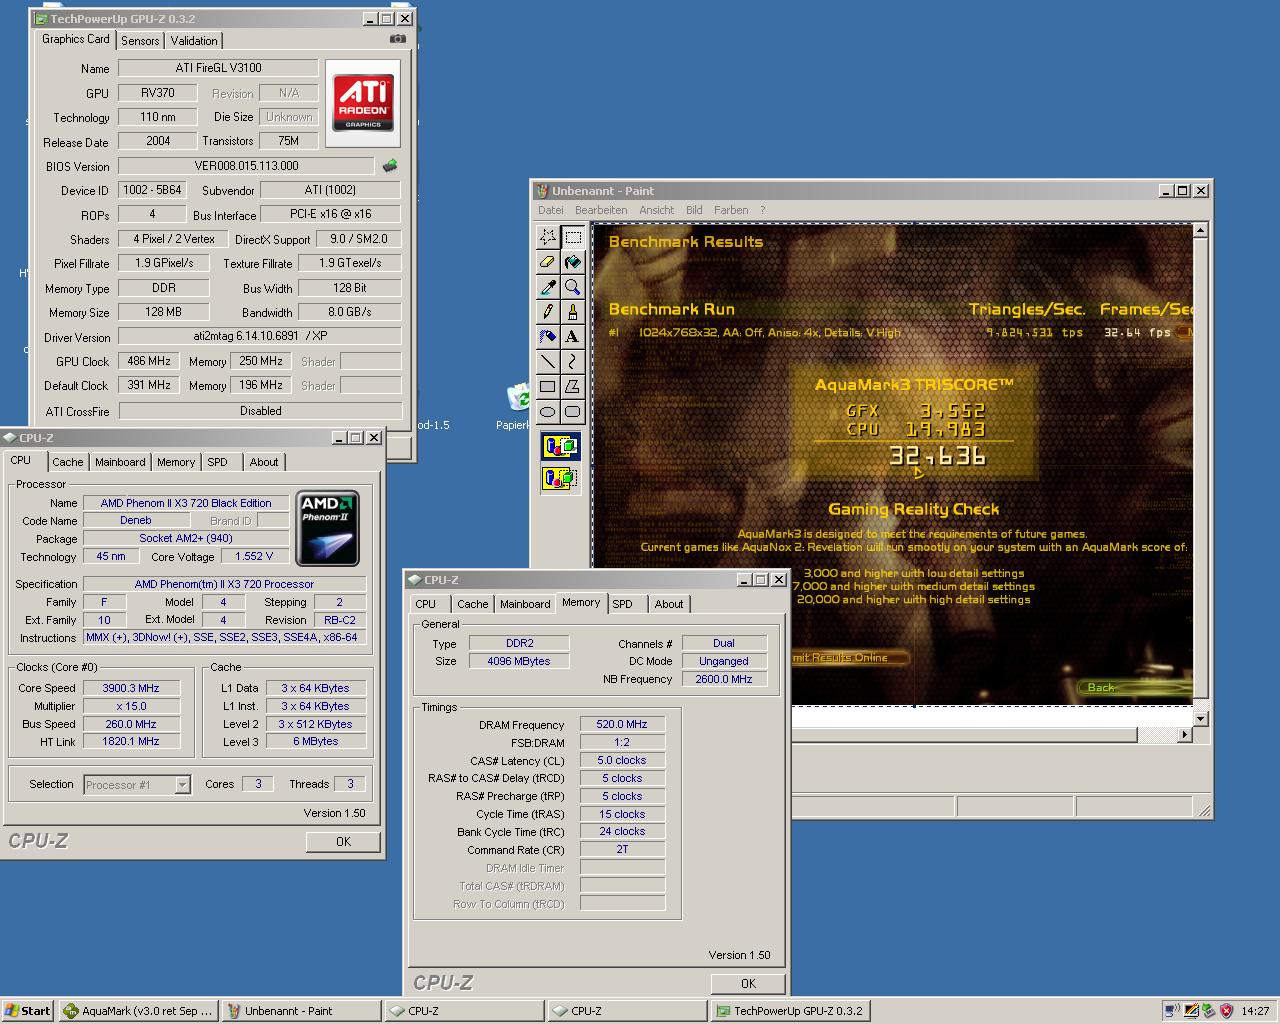Select the Magnifier tool in Paint
The width and height of the screenshot is (1280, 1024).
click(x=573, y=286)
